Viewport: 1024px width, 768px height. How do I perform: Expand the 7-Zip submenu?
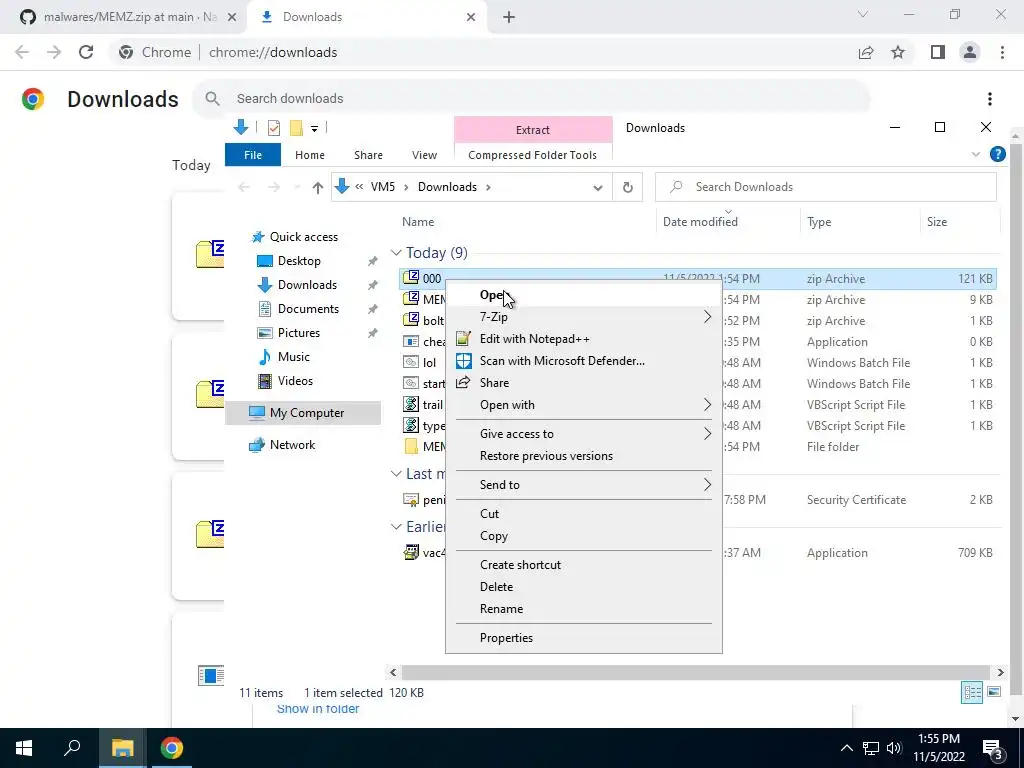coord(583,317)
